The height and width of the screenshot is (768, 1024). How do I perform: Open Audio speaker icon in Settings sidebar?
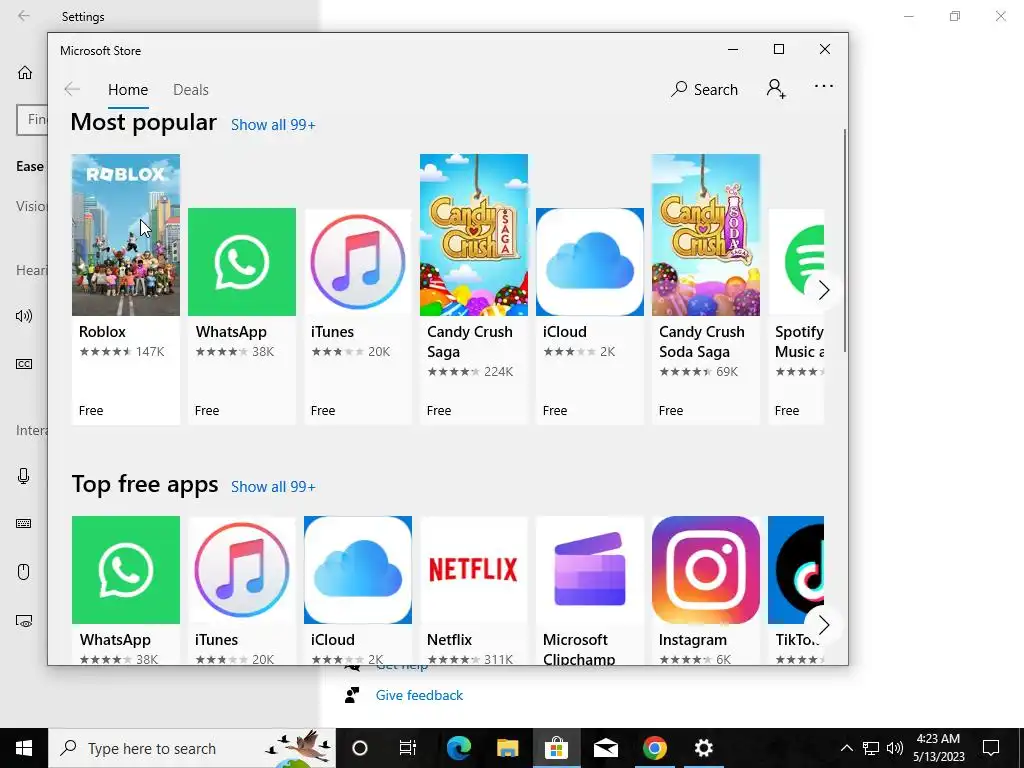24,317
